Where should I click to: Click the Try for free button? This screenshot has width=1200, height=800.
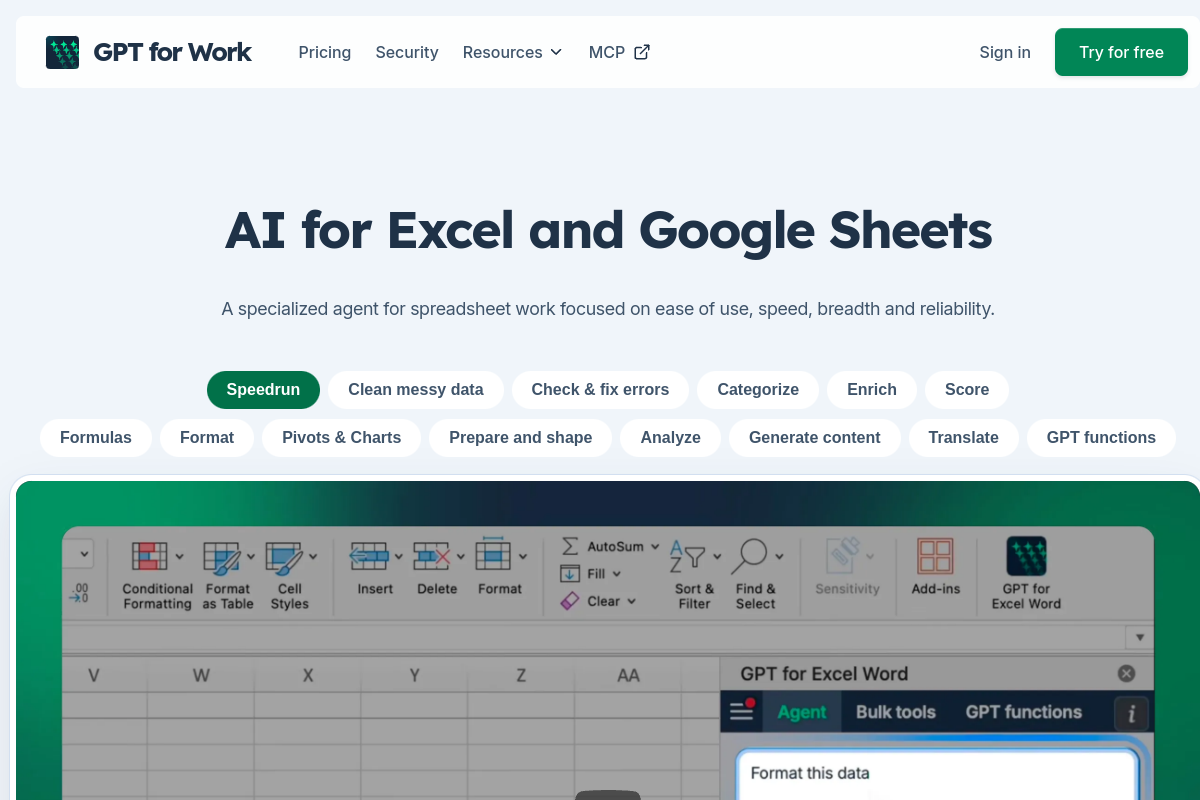(1121, 52)
